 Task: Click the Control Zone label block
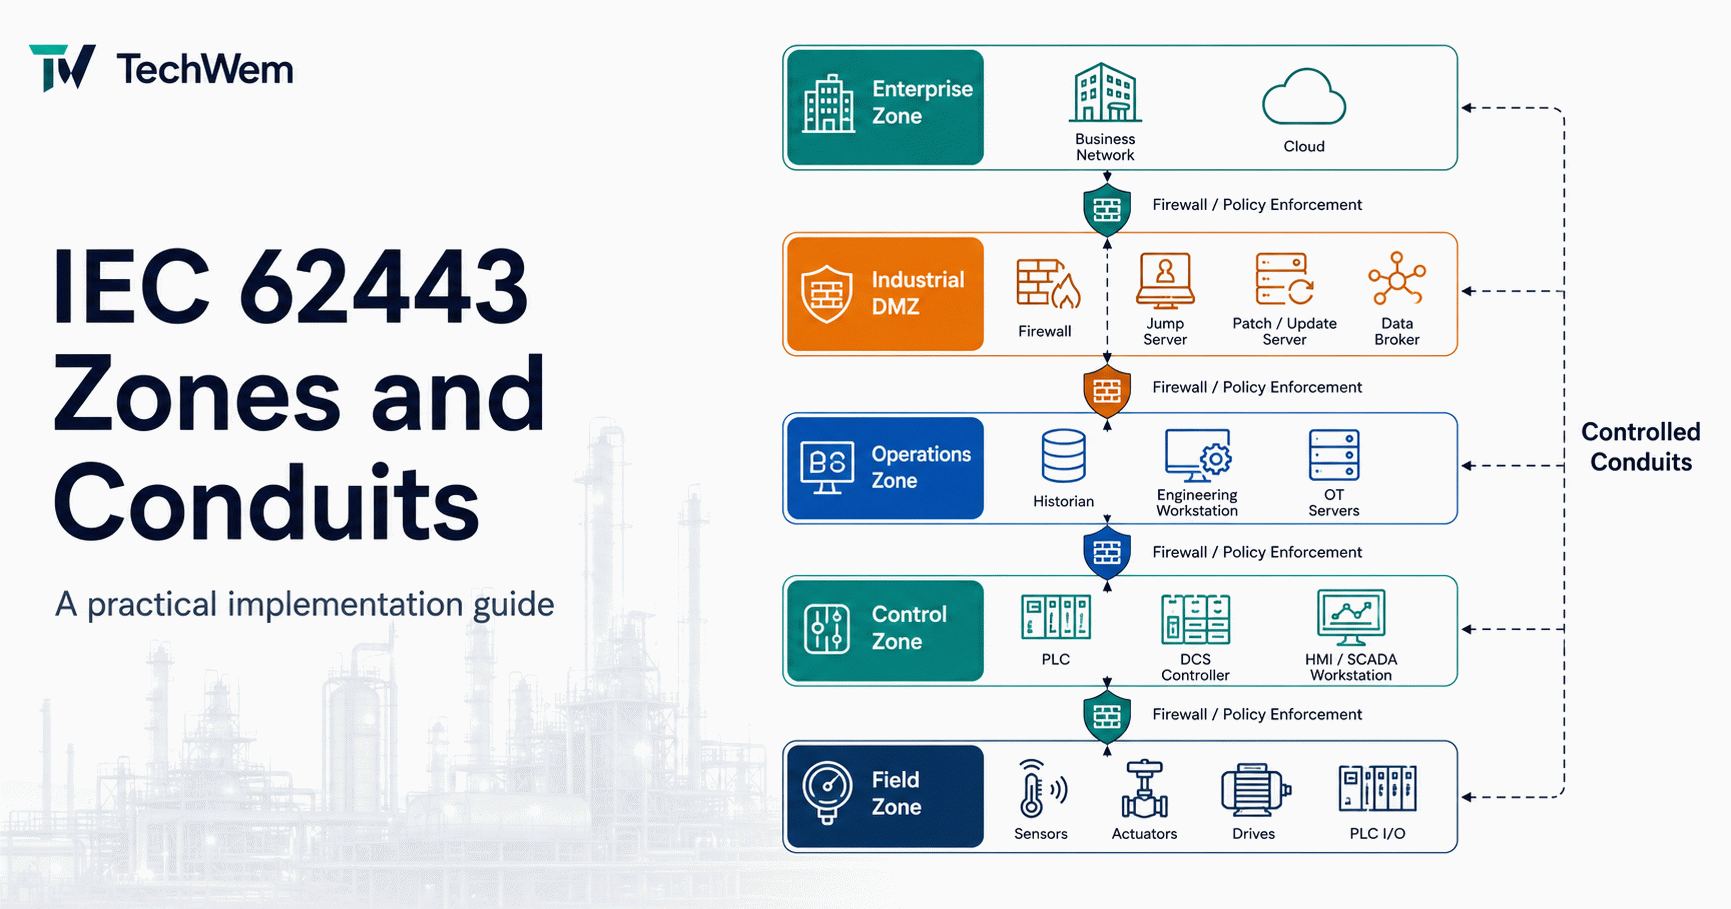[x=885, y=630]
